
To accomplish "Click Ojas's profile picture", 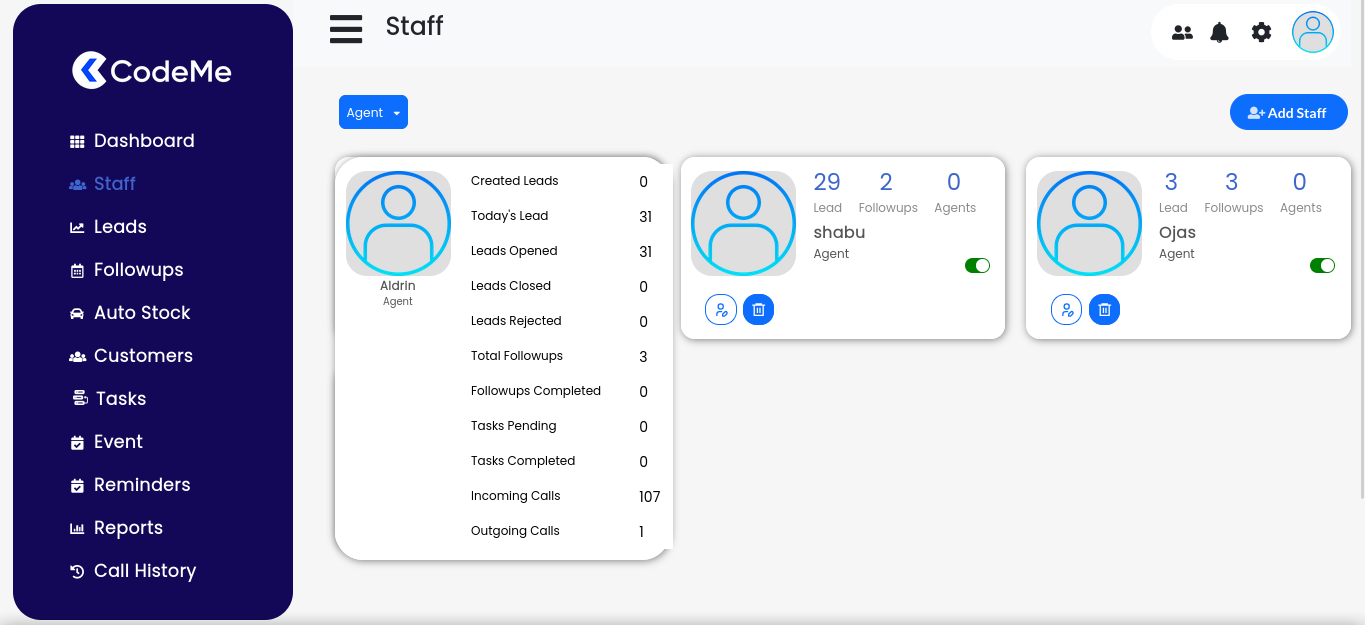I will coord(1089,223).
